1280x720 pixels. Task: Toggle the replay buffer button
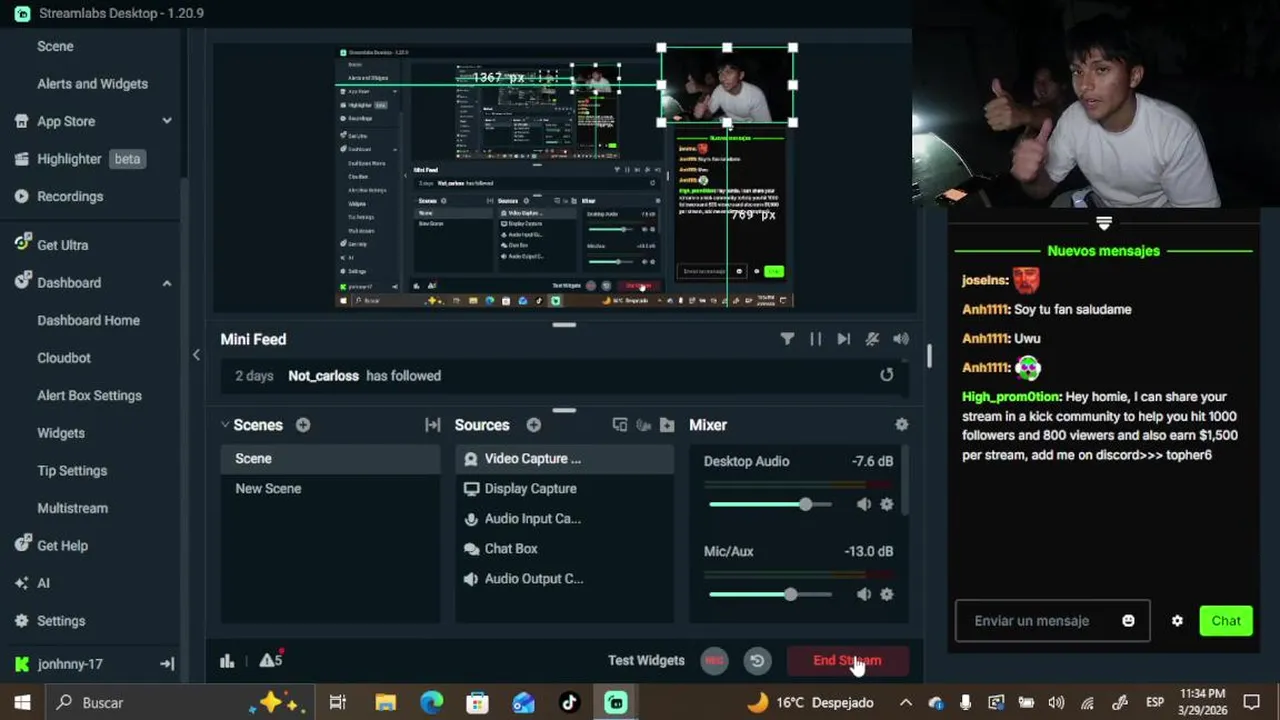coord(757,660)
